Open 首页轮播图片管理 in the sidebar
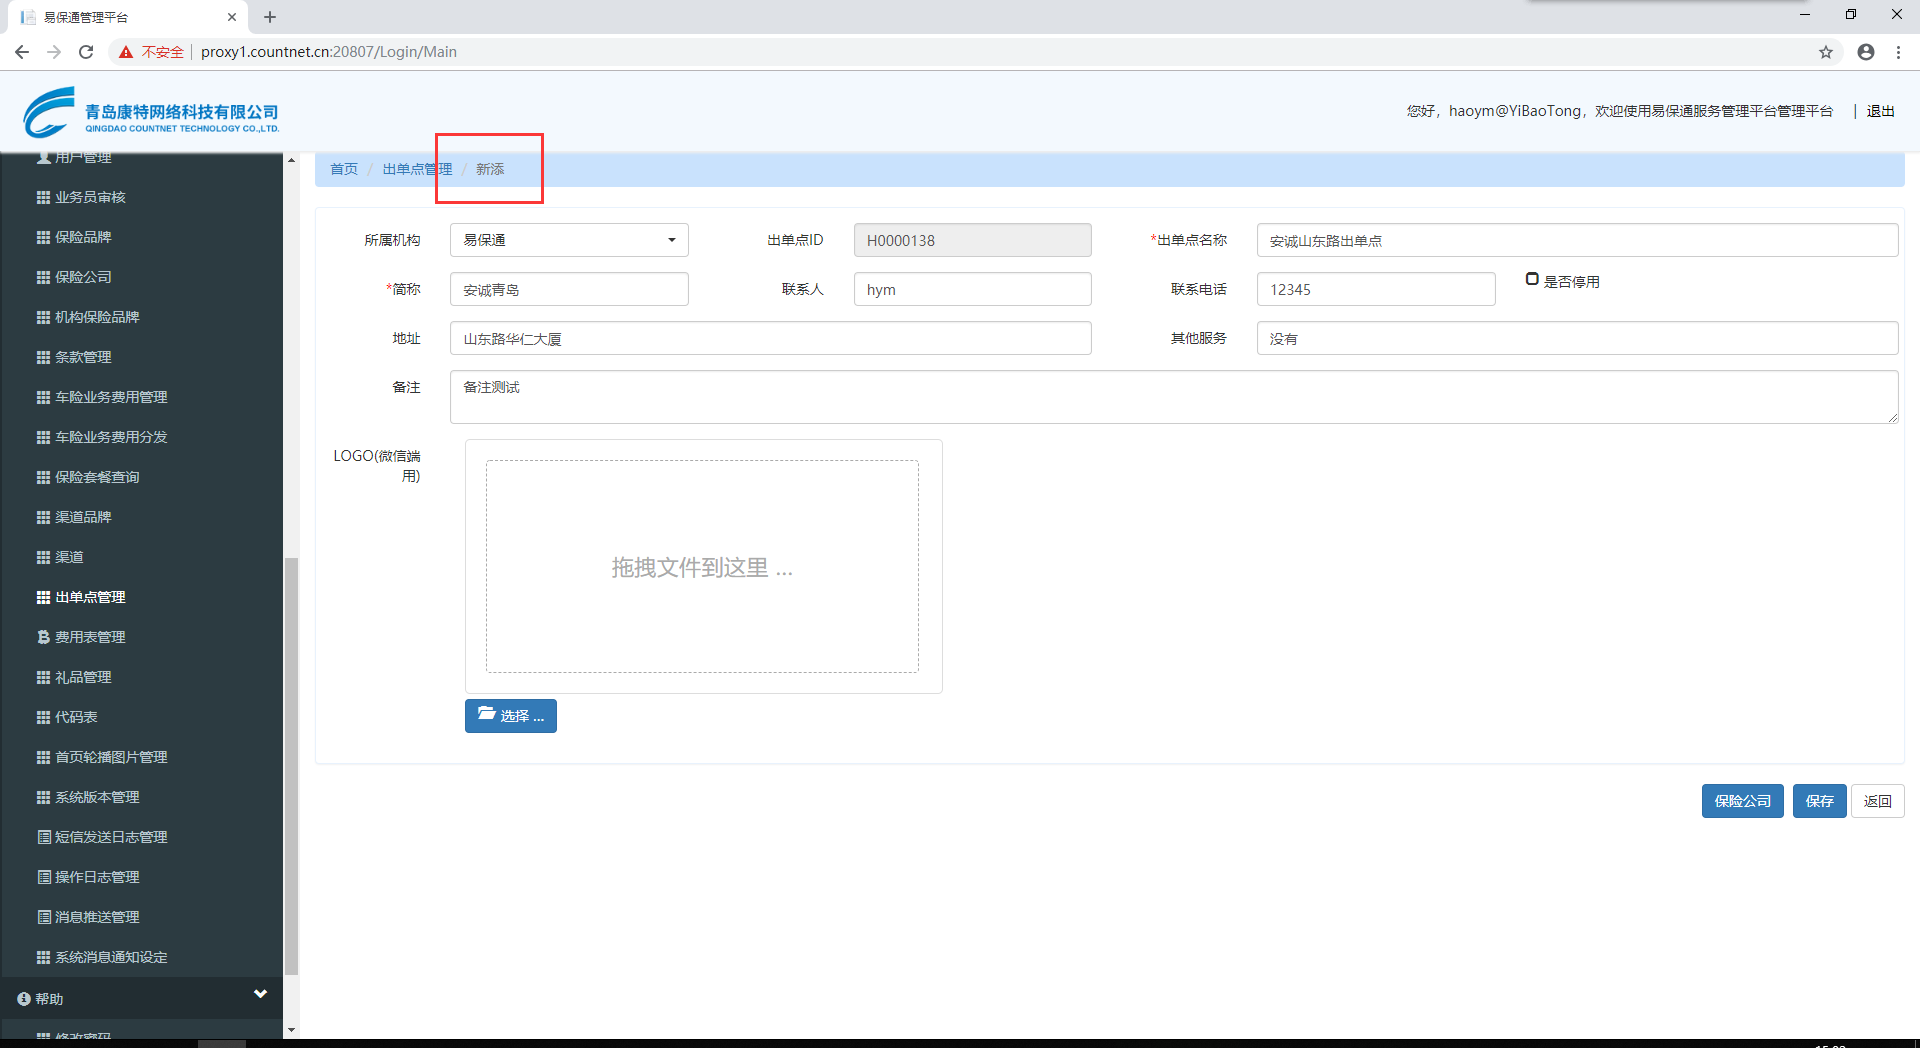 111,757
